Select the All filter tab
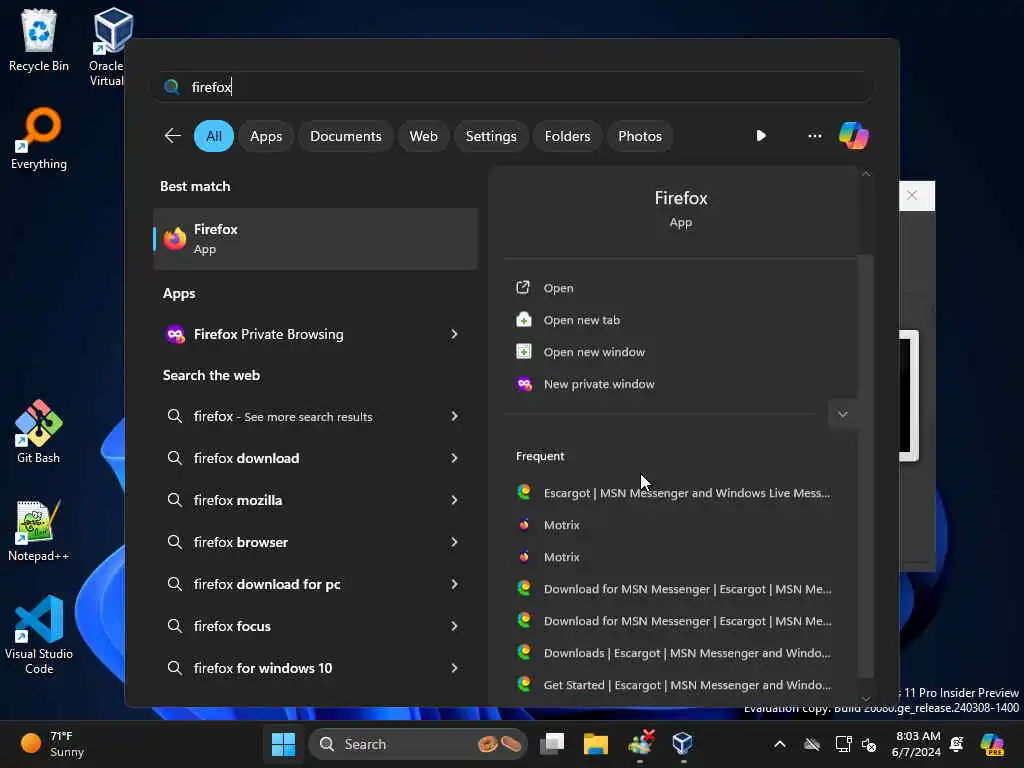 point(214,136)
